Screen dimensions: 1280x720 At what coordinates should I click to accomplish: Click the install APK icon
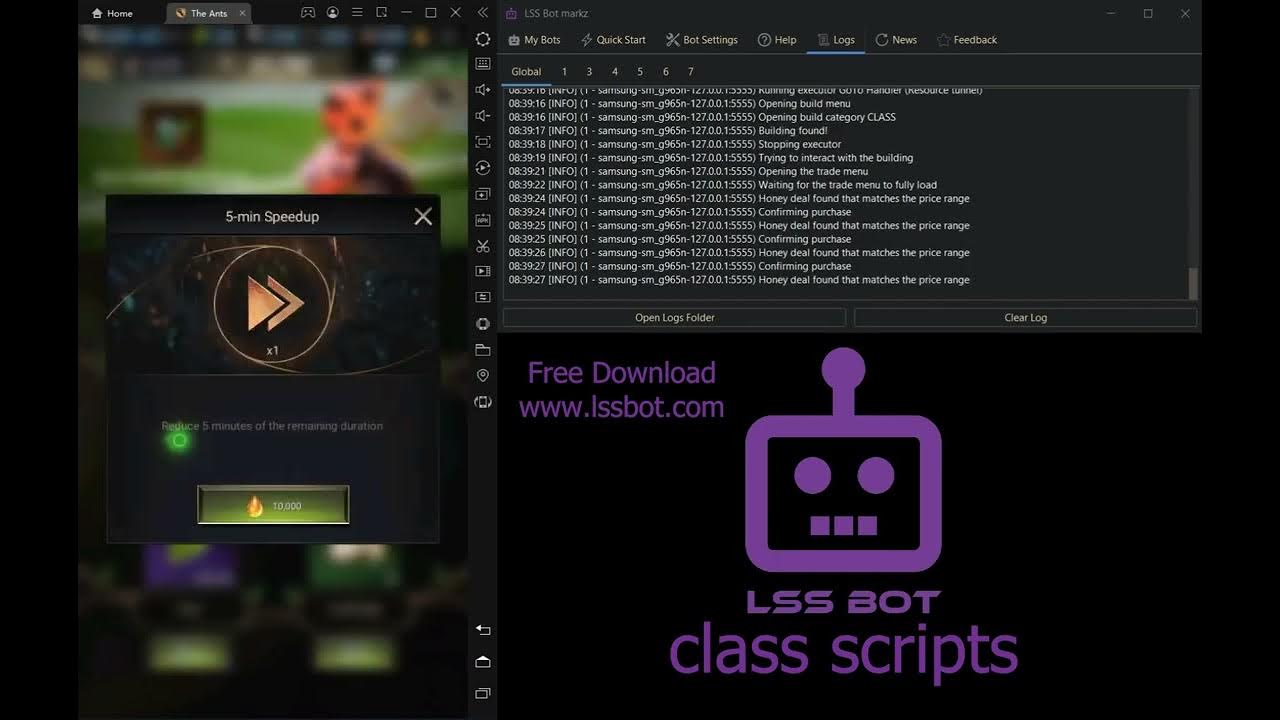point(483,220)
